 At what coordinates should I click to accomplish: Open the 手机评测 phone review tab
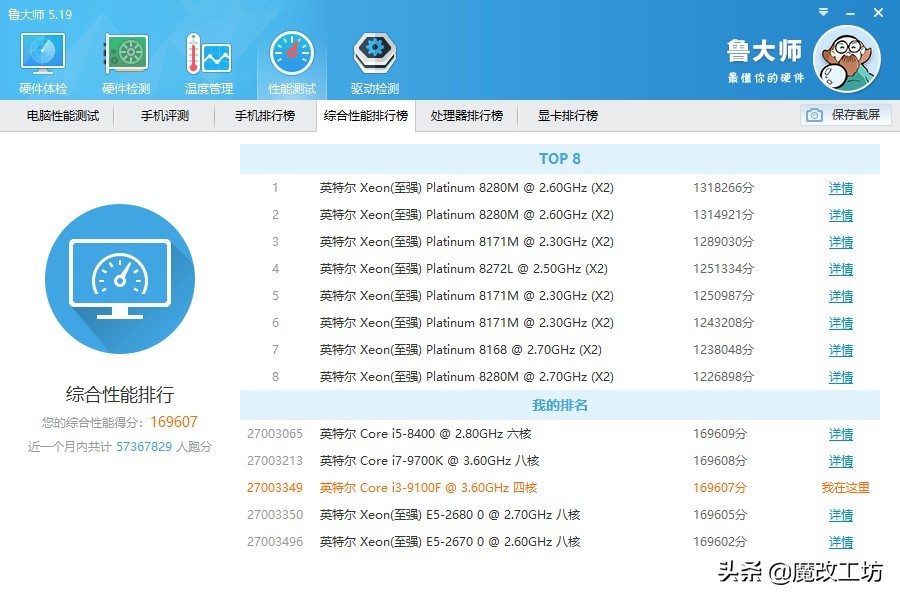[167, 116]
